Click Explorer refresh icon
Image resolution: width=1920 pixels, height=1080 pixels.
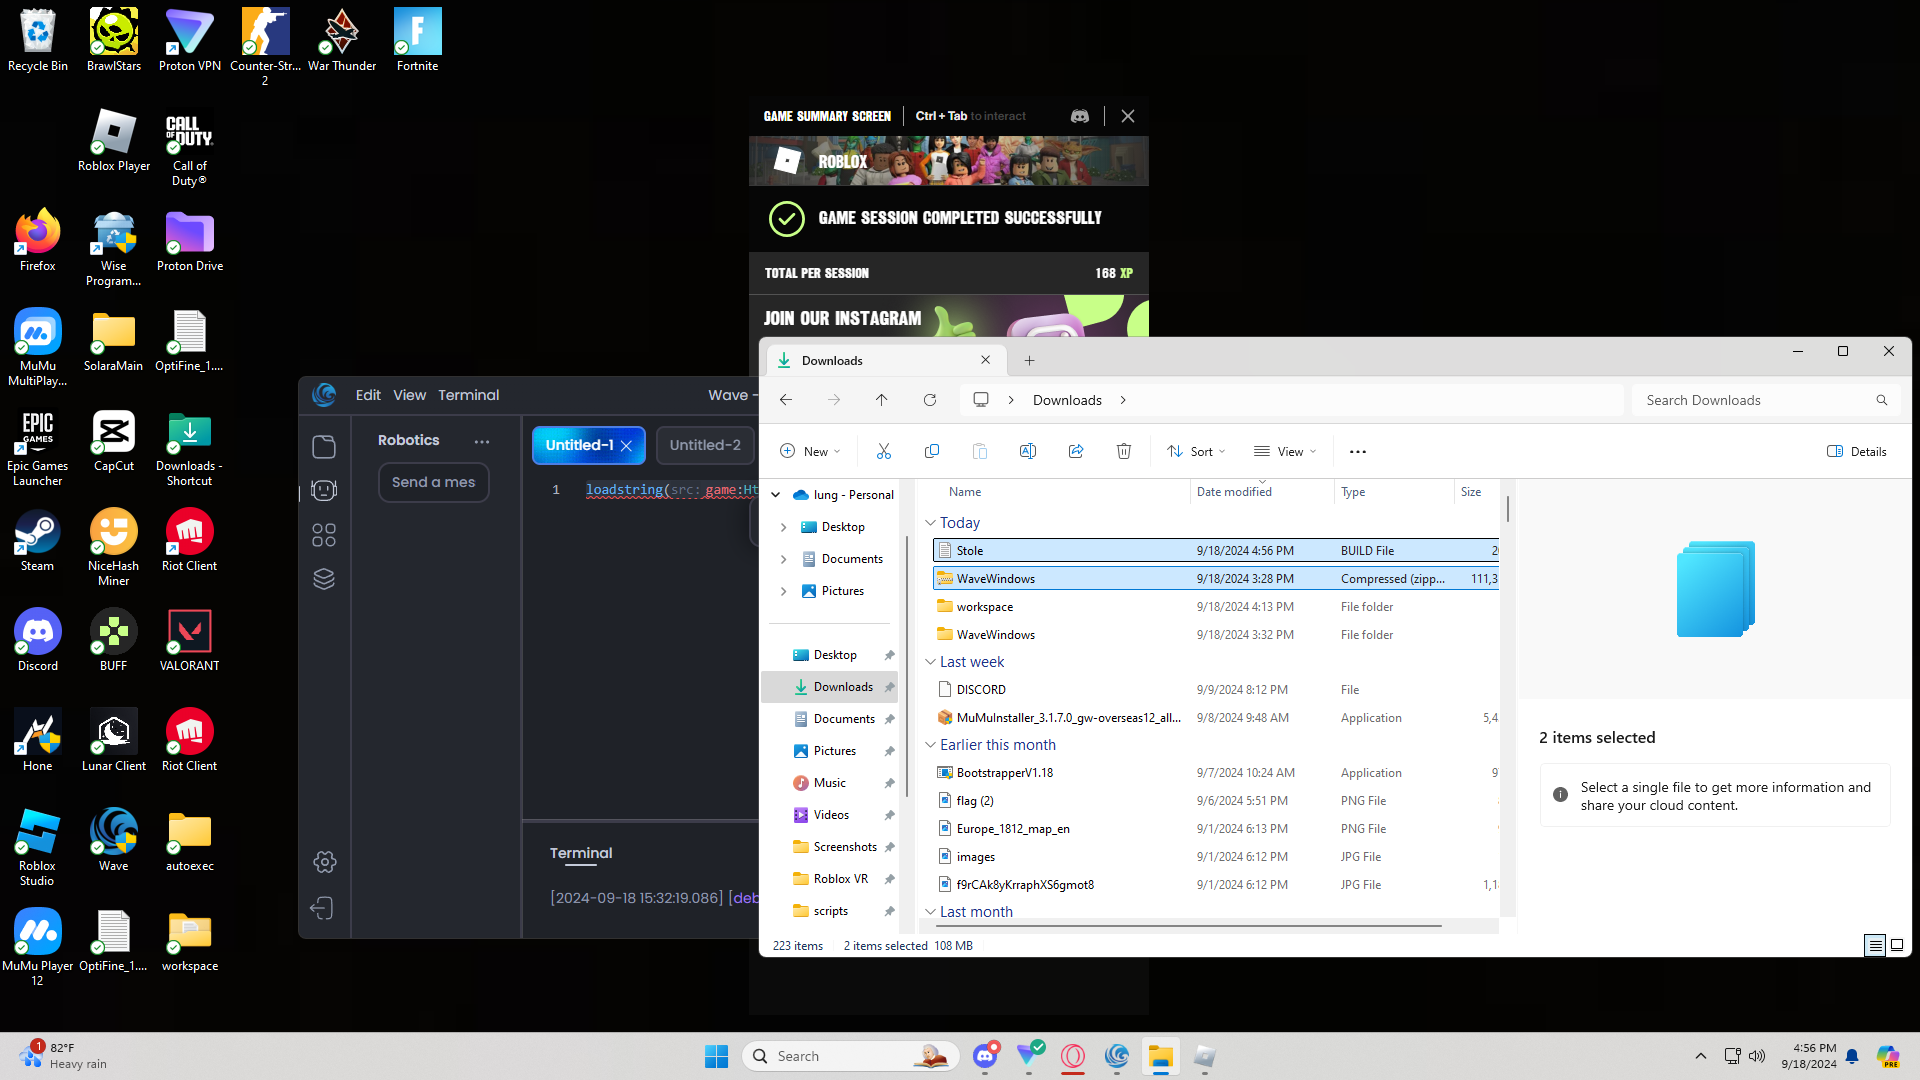(930, 400)
